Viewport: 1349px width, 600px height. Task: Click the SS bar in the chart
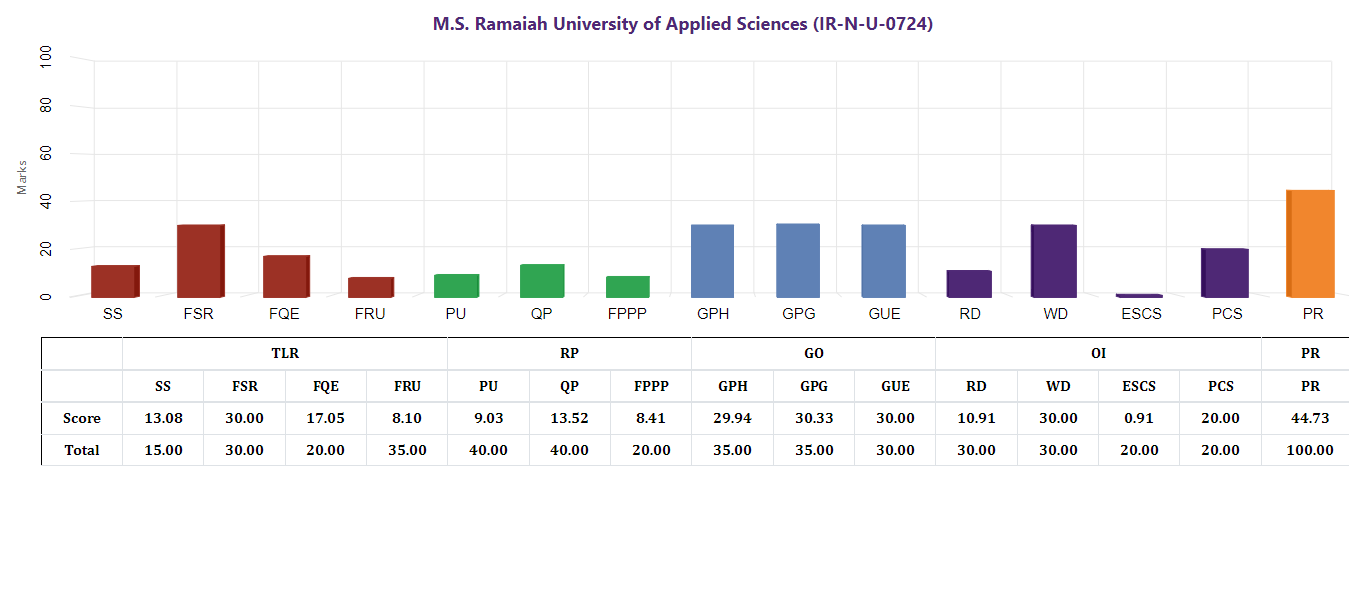click(115, 281)
